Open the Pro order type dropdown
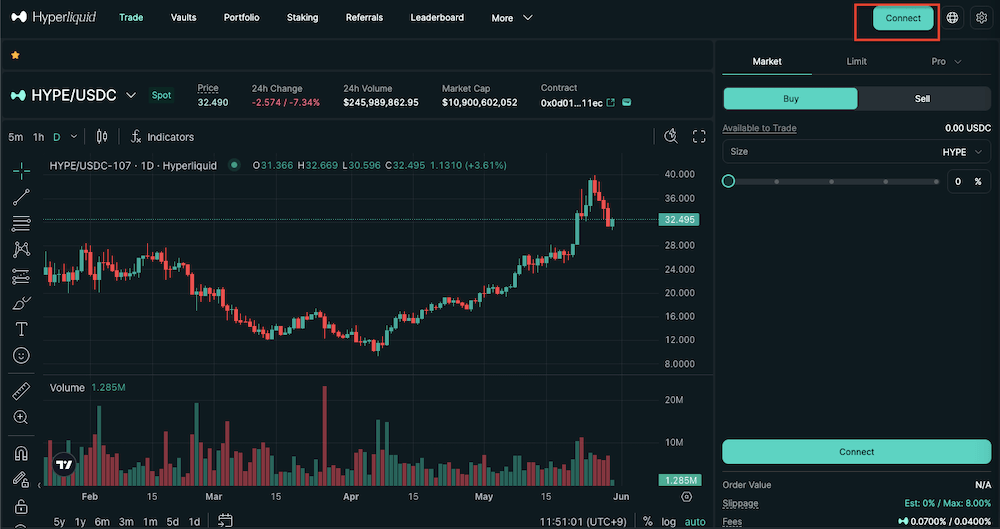This screenshot has width=1000, height=529. tap(946, 61)
